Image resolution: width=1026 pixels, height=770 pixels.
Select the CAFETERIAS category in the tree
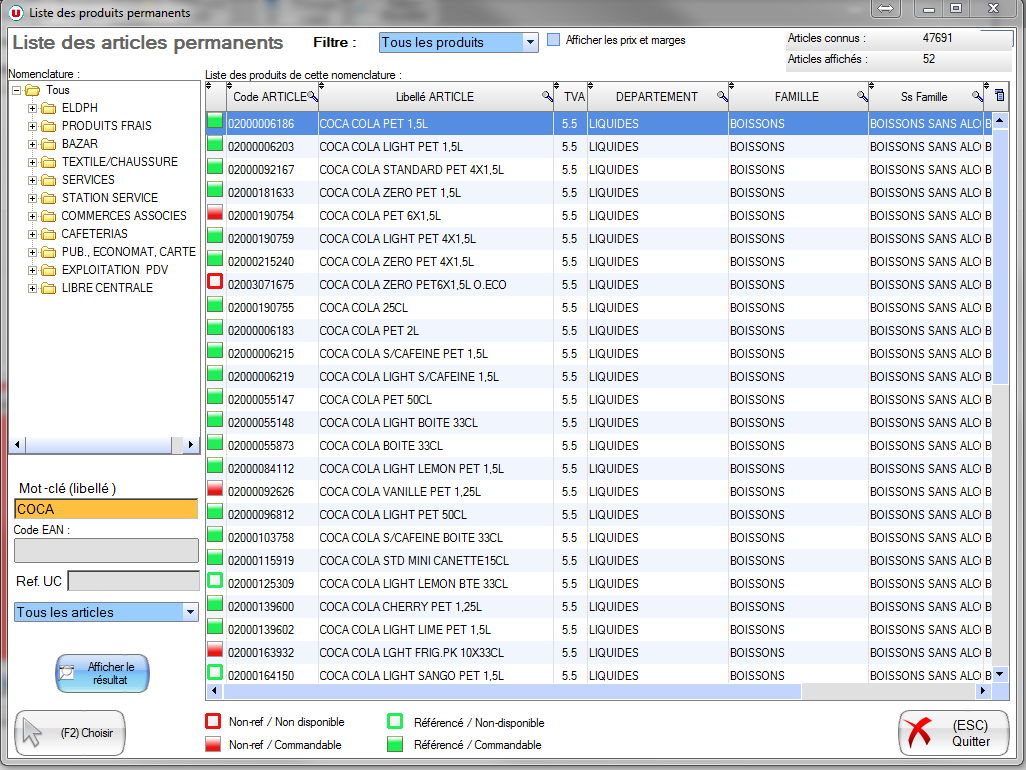coord(93,234)
